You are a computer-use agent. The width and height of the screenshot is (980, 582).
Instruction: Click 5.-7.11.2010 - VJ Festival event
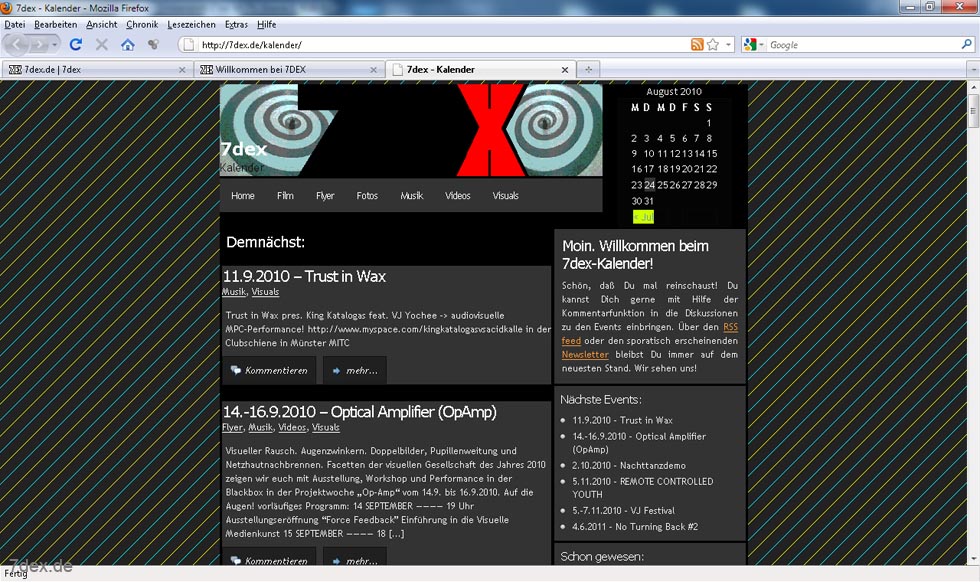pos(623,511)
